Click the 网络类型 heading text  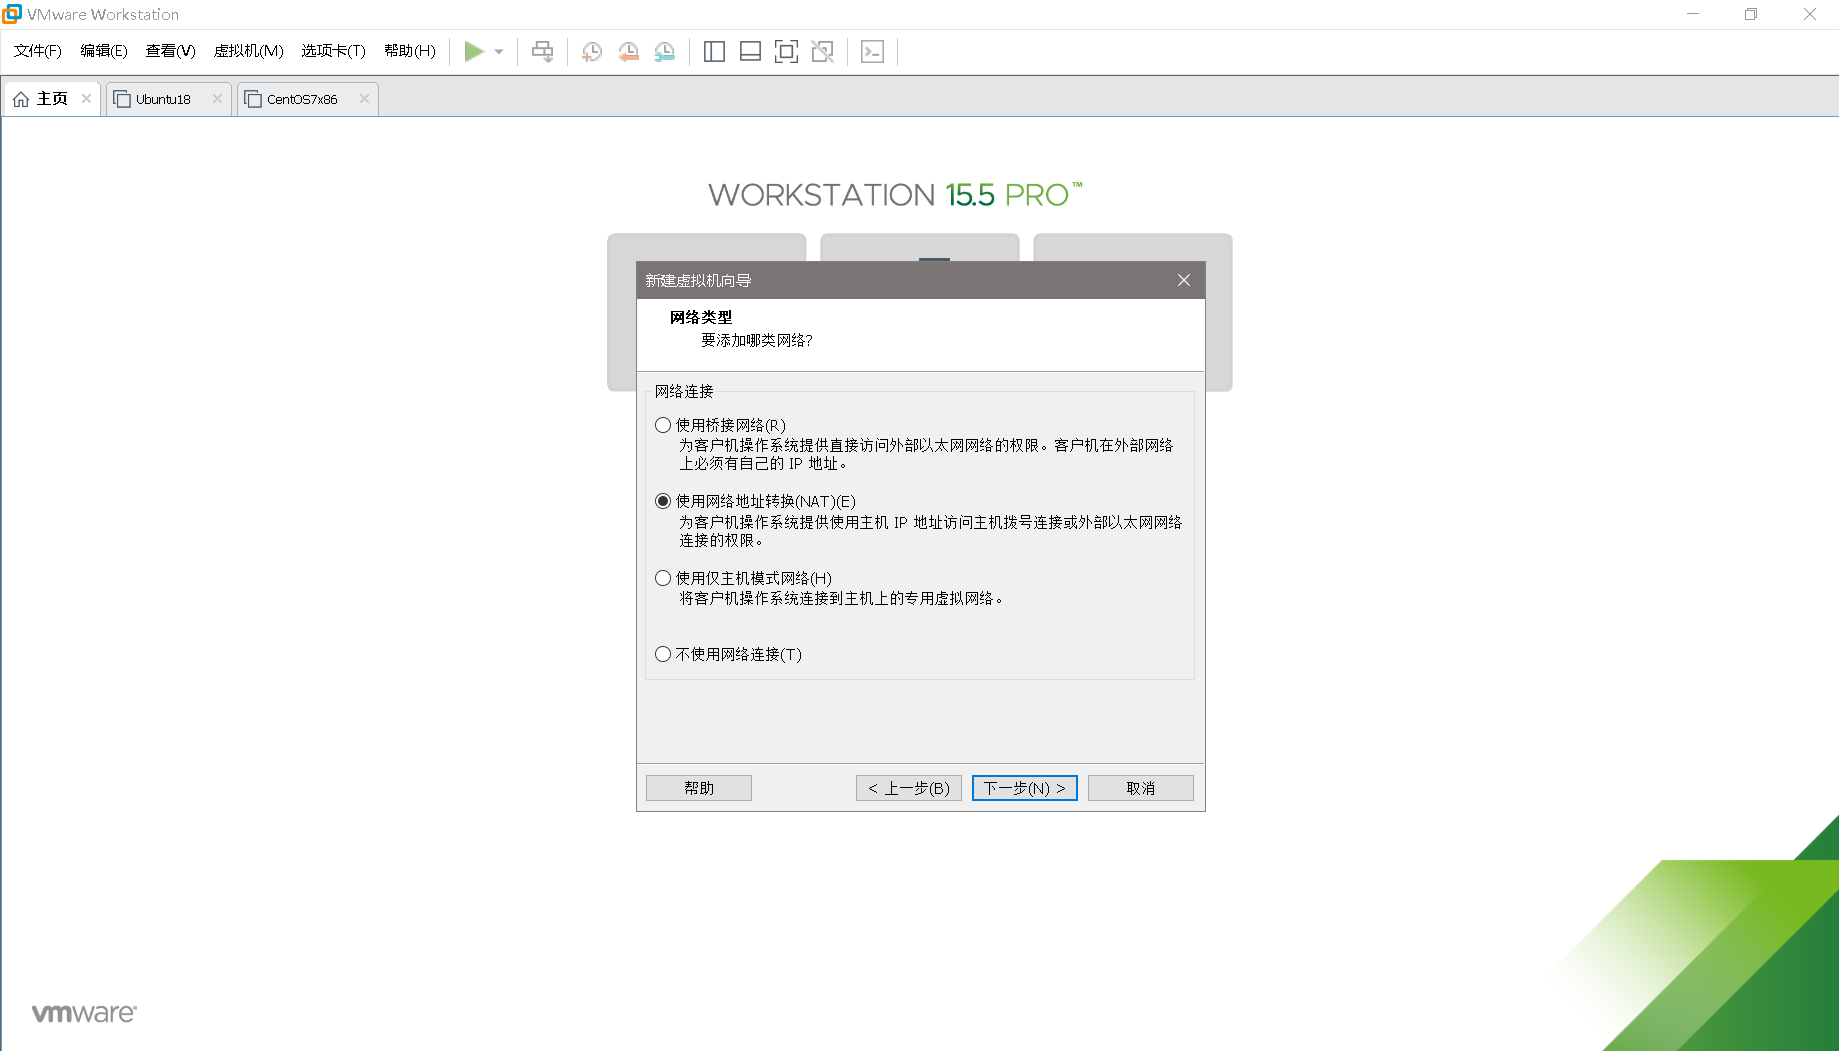(x=701, y=317)
